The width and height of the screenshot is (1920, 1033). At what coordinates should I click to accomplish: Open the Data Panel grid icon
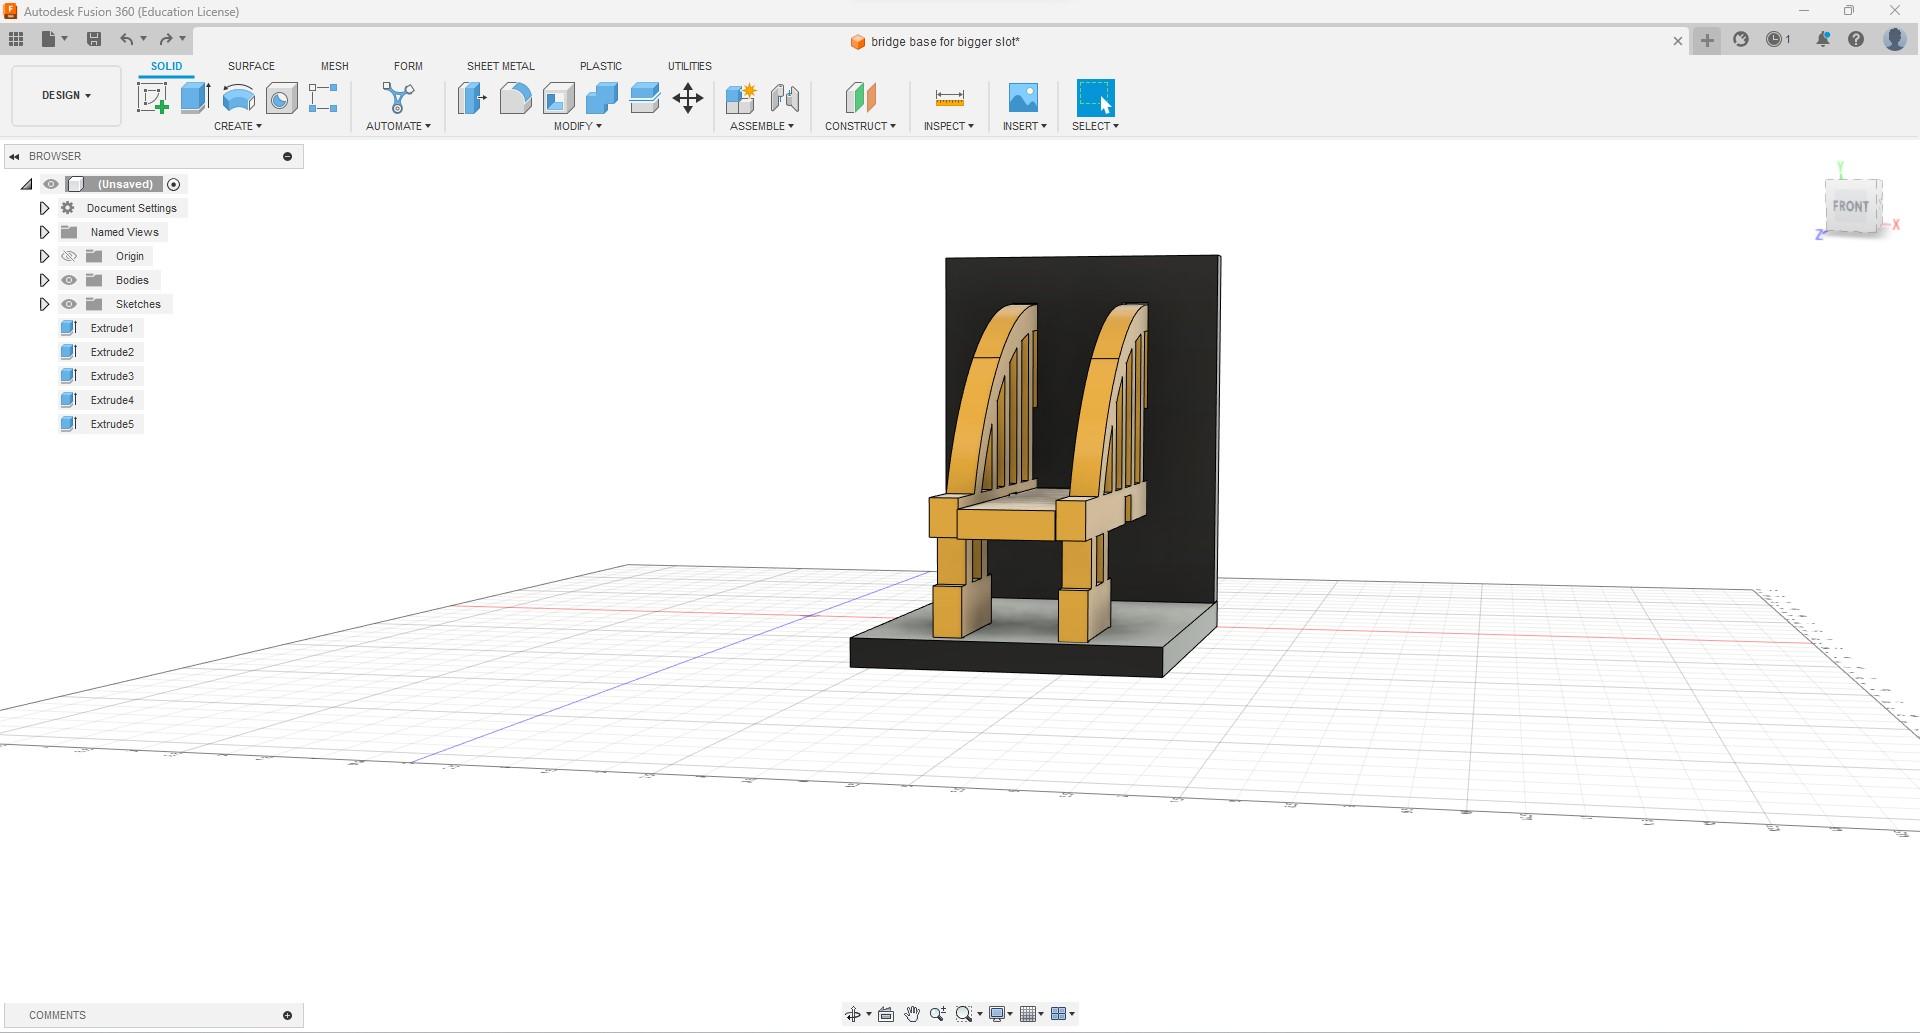pyautogui.click(x=16, y=39)
